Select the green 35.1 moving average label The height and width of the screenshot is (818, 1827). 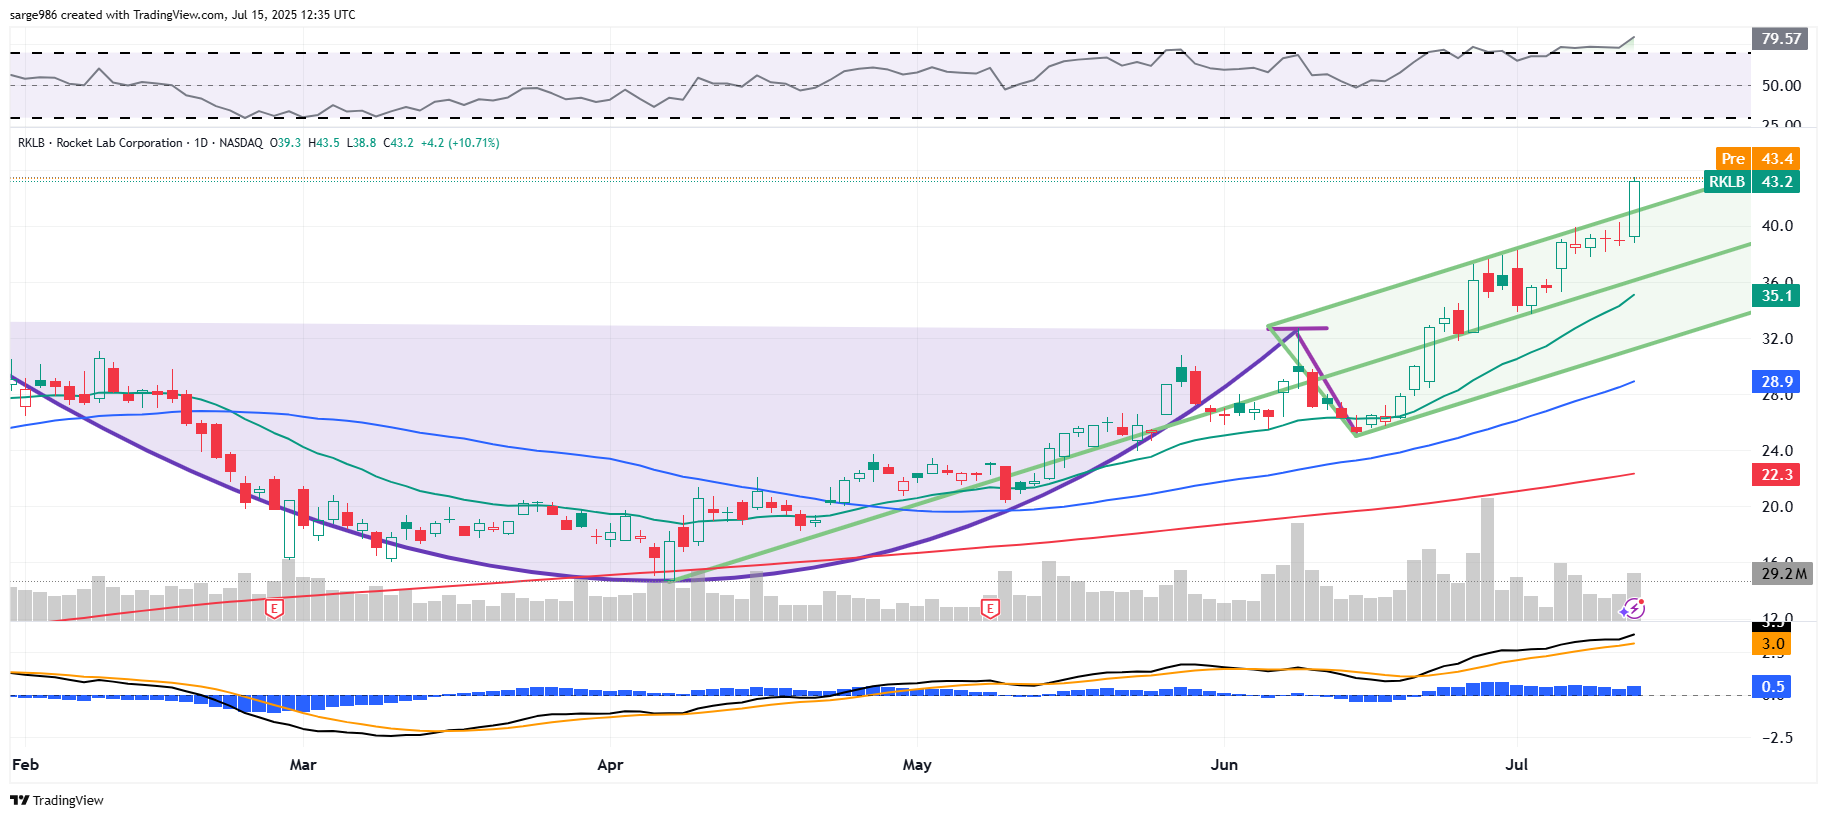[x=1776, y=296]
